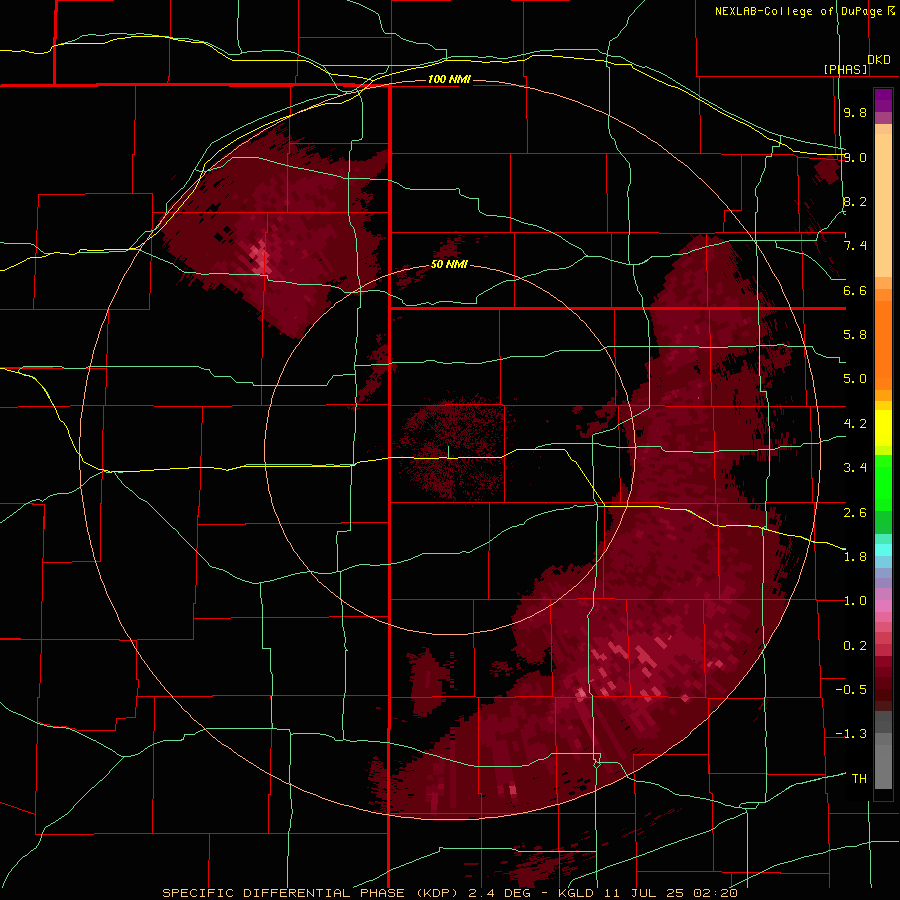
Task: Select the 100 NMI range ring label
Action: 449,79
